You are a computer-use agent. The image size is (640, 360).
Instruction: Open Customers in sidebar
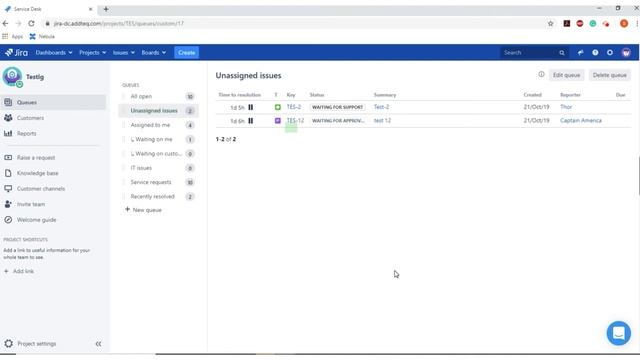[x=30, y=118]
